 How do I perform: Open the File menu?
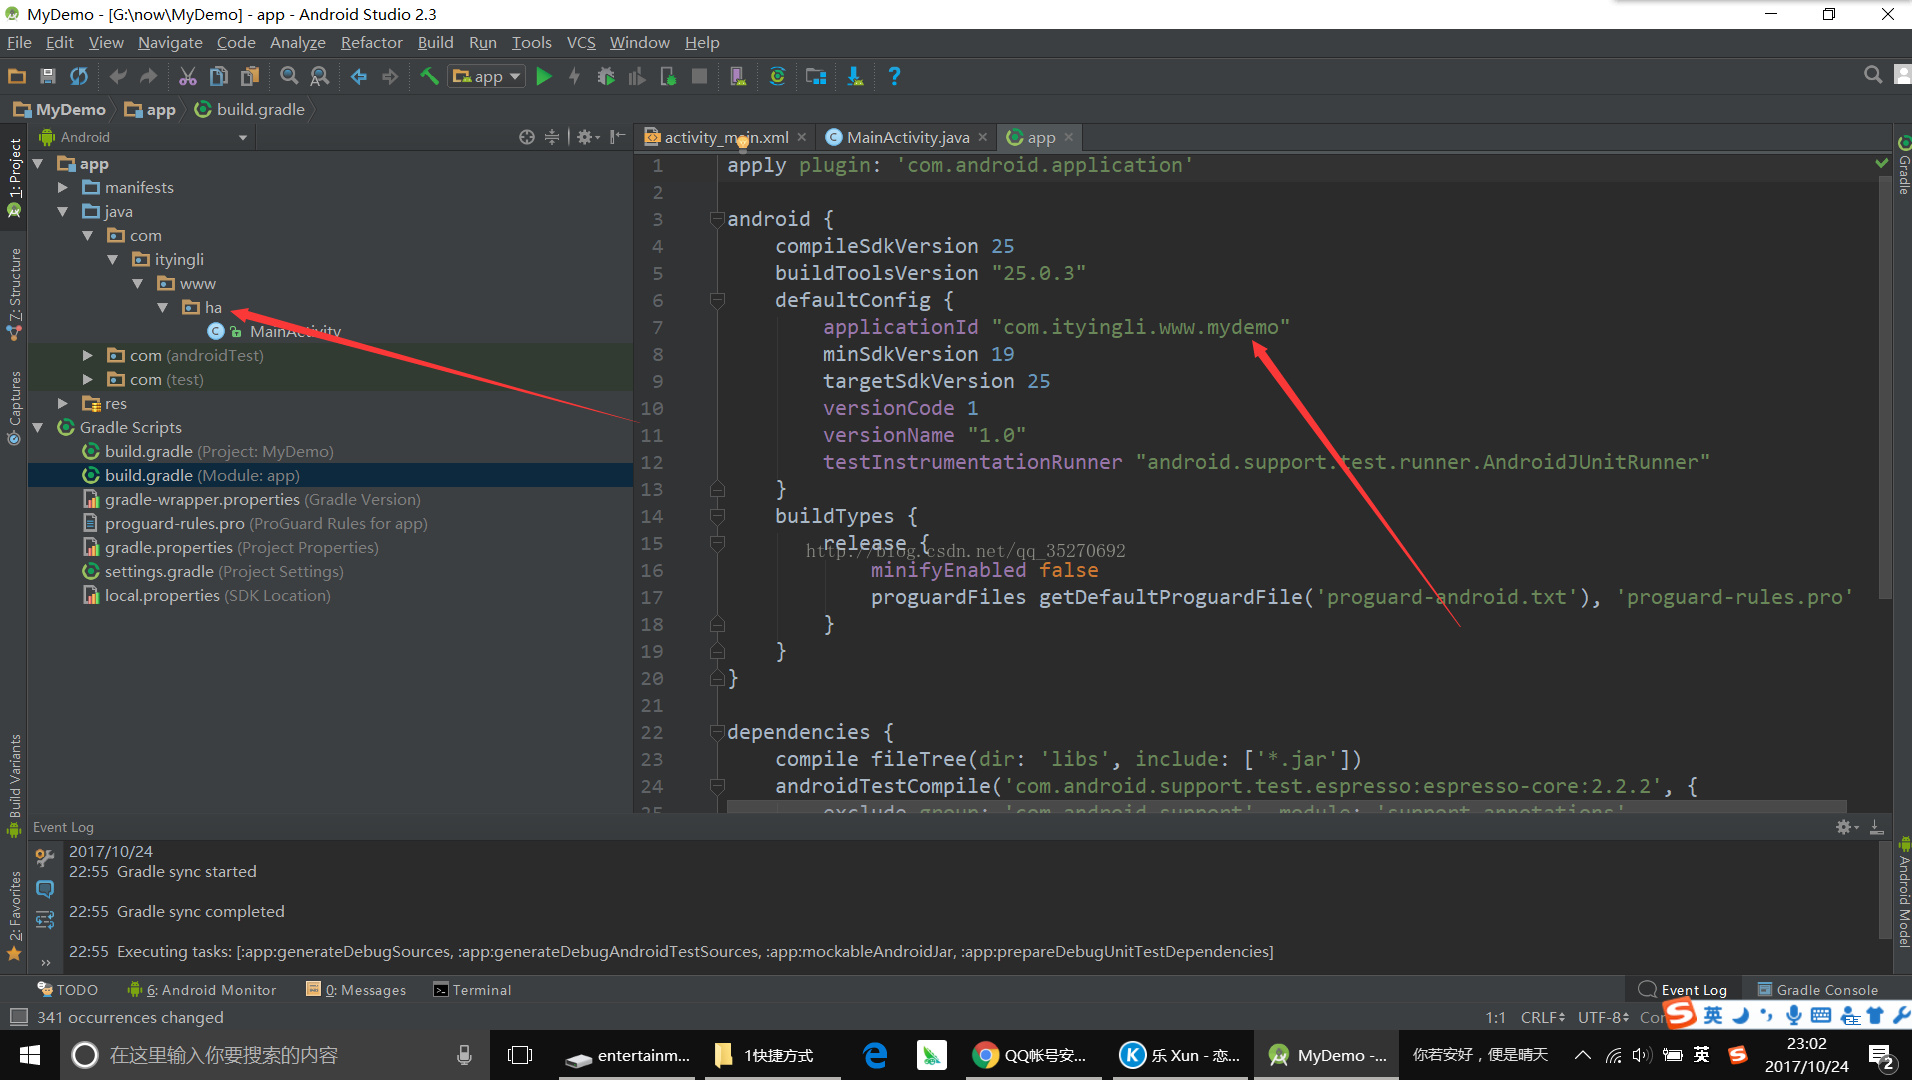[x=19, y=42]
